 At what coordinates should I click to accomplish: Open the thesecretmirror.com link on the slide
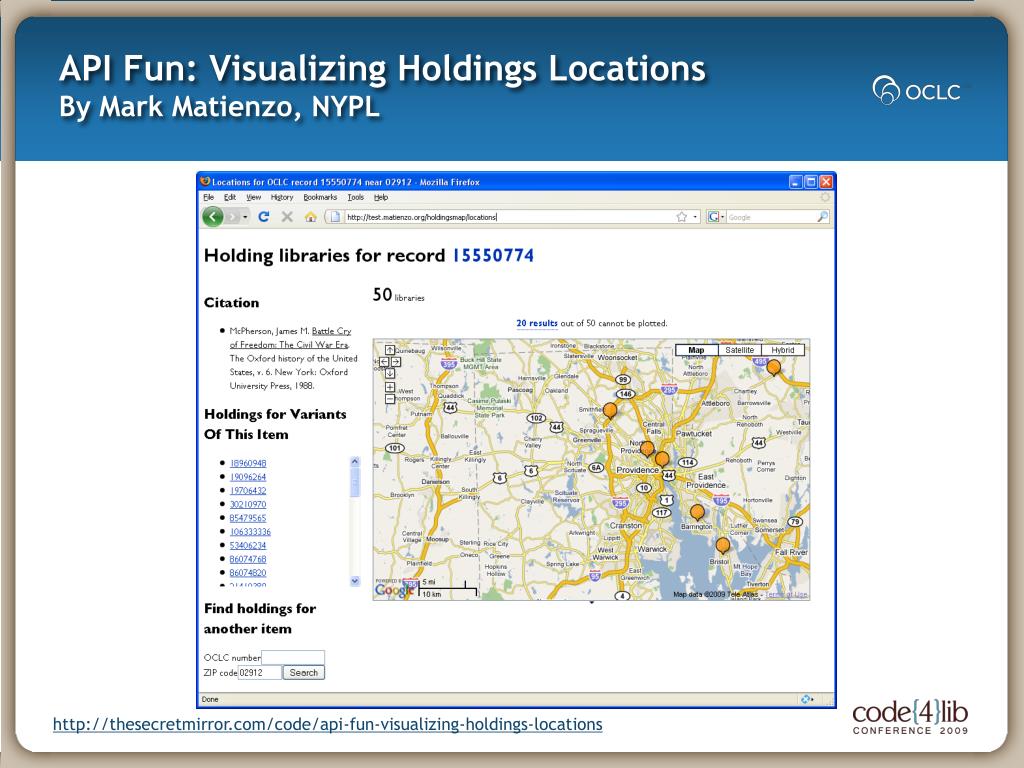click(328, 724)
